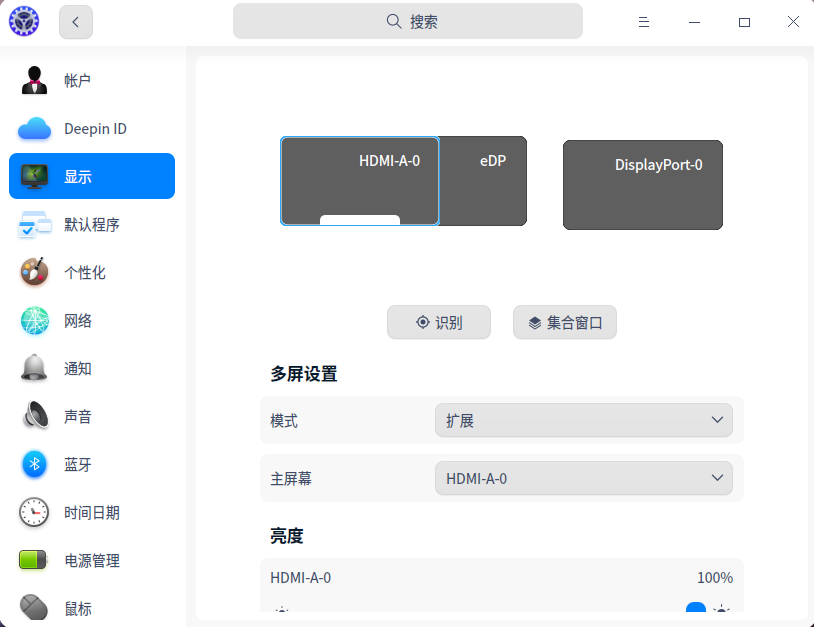Open the 模式 (Mode) dropdown

[x=583, y=420]
